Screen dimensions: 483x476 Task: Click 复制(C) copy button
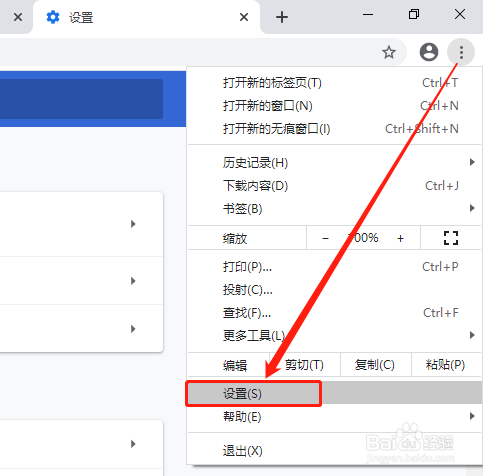pyautogui.click(x=375, y=365)
